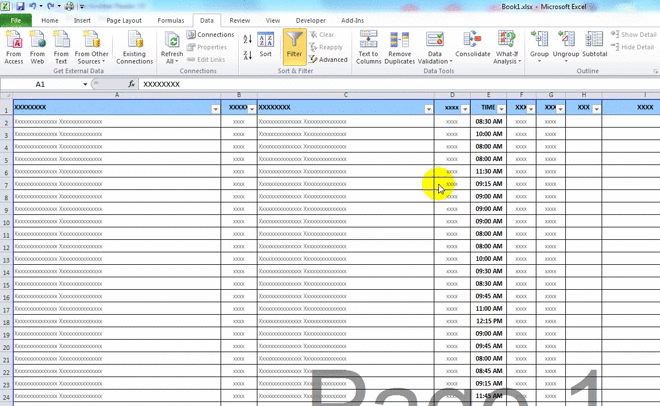Open column H filter dropdown
The image size is (660, 406).
coord(596,109)
